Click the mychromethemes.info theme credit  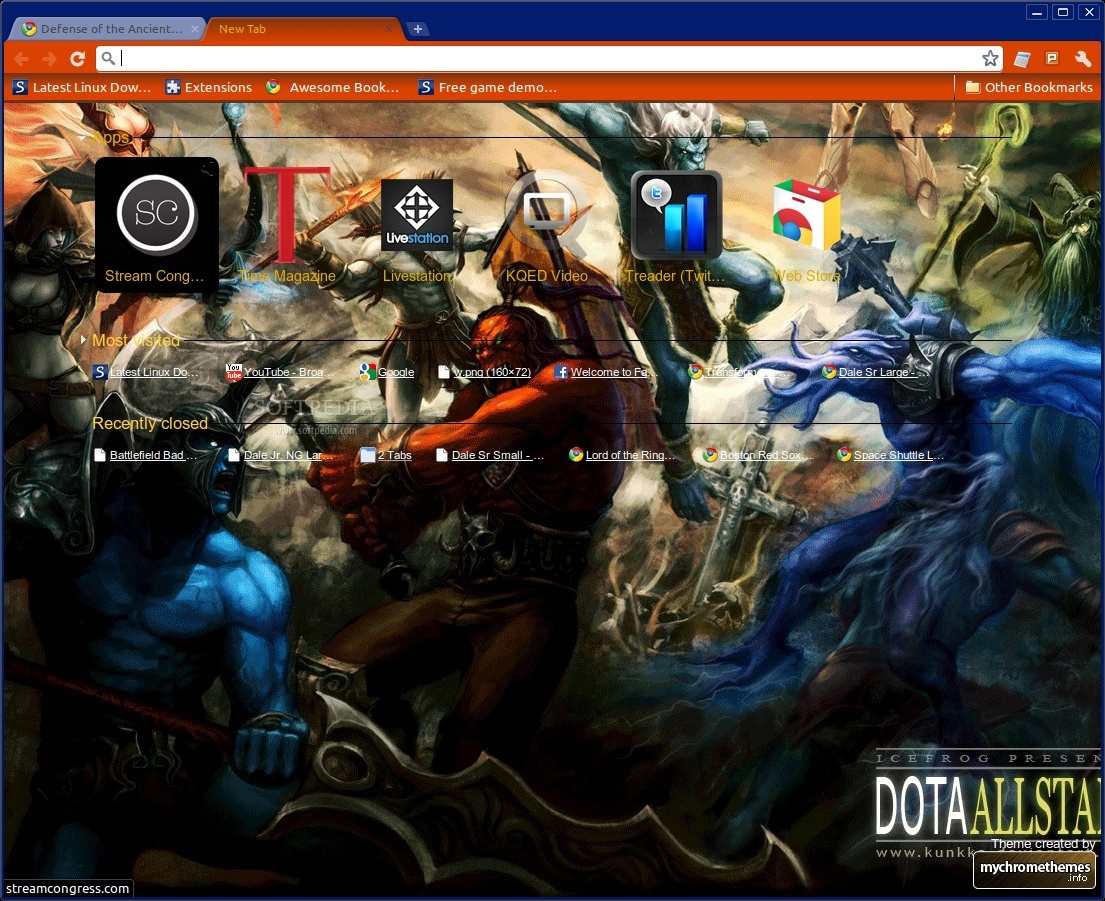[1035, 869]
